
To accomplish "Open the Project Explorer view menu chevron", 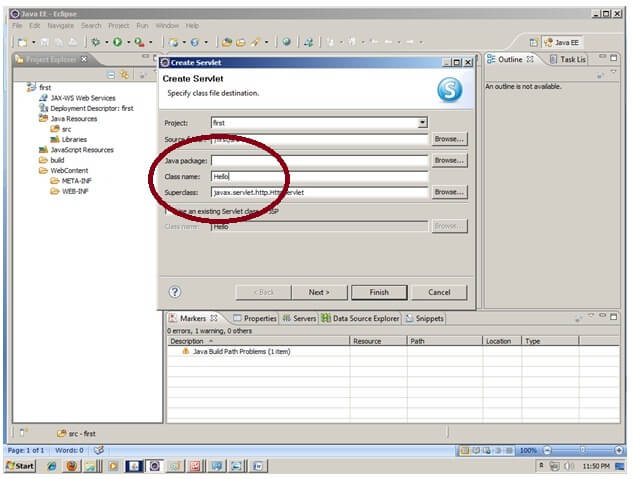I will 154,72.
